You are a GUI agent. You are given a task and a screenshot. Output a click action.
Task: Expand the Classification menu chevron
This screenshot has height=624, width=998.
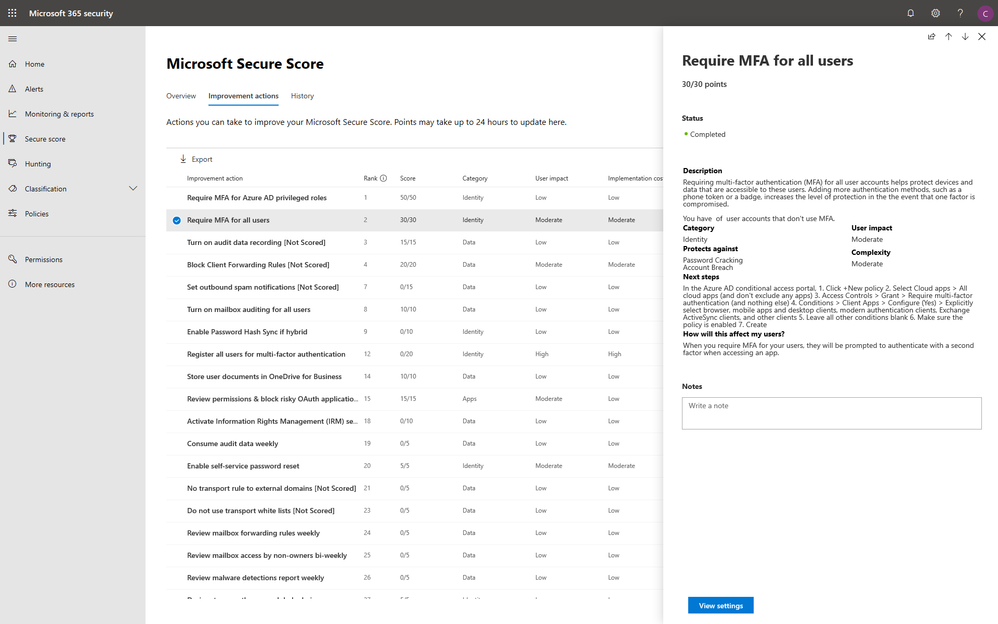[132, 188]
